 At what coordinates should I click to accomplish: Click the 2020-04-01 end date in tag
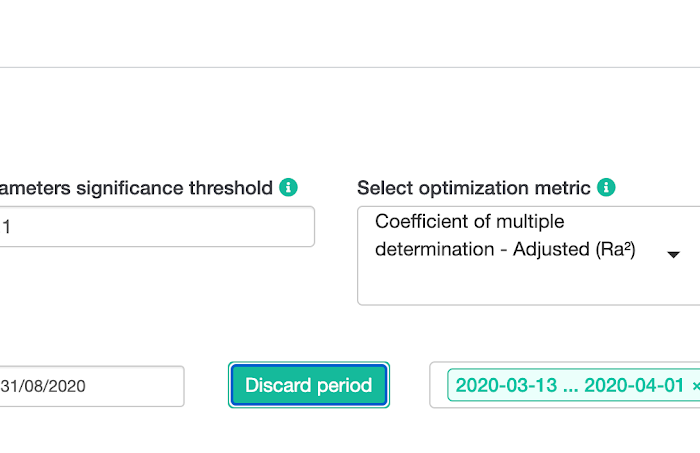click(634, 385)
